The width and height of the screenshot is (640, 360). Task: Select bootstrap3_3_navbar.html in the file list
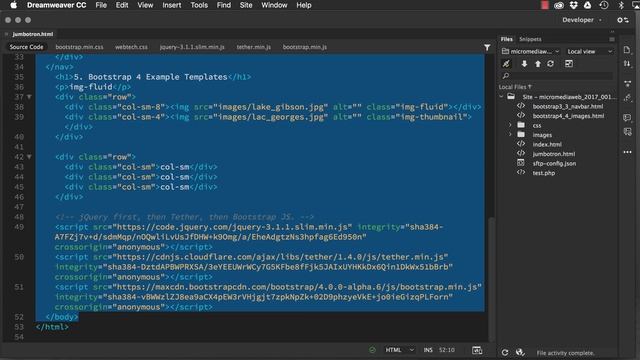point(567,106)
